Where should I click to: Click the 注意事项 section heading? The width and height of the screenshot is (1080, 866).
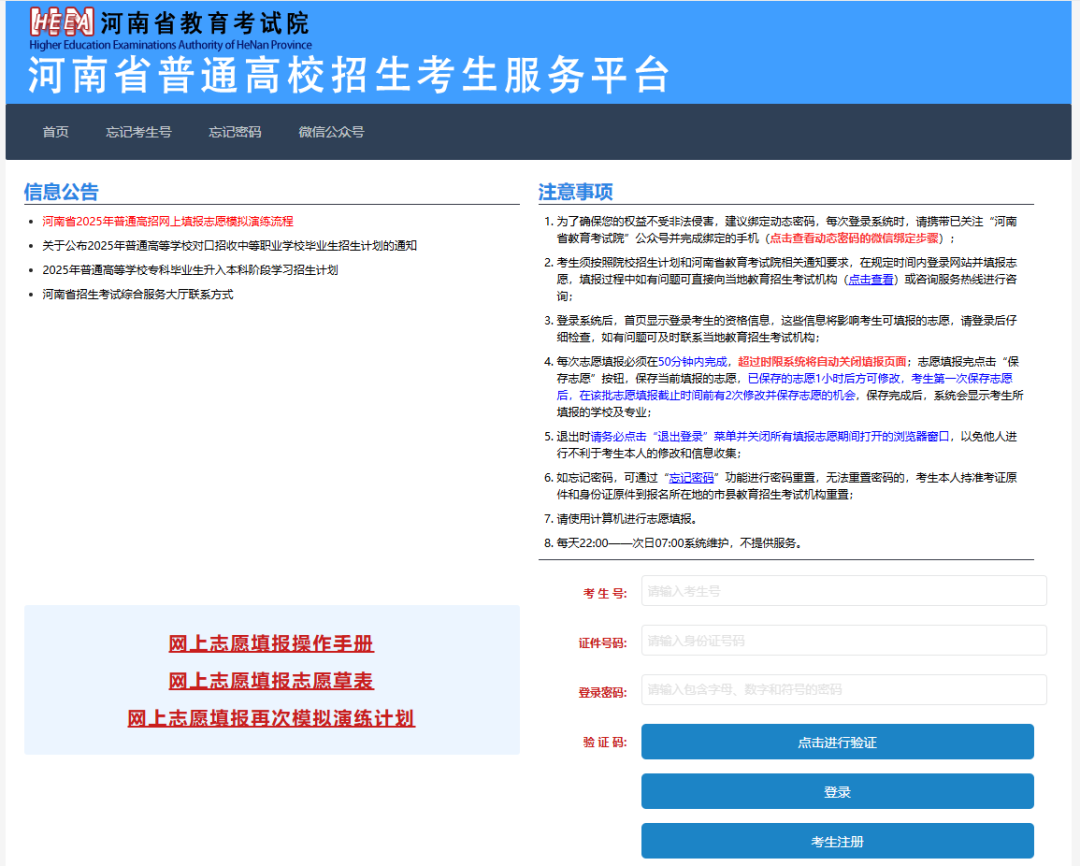576,192
